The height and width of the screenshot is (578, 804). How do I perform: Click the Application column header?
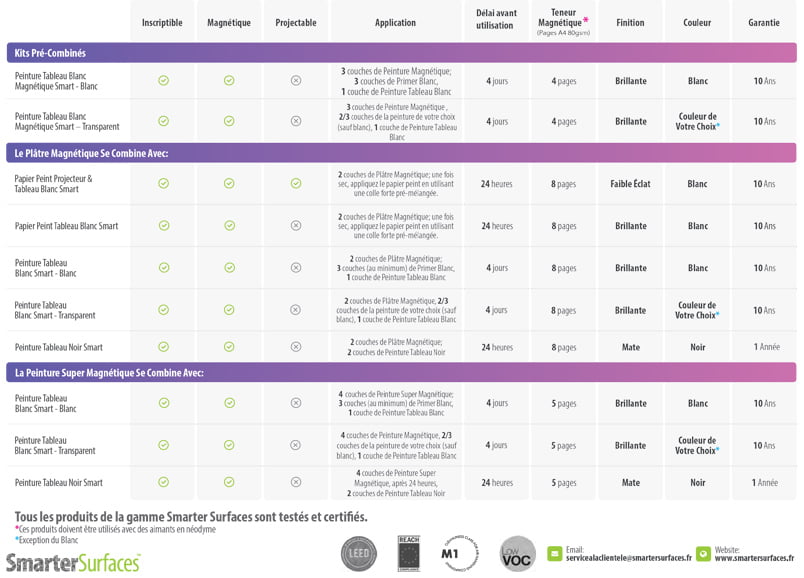[395, 22]
